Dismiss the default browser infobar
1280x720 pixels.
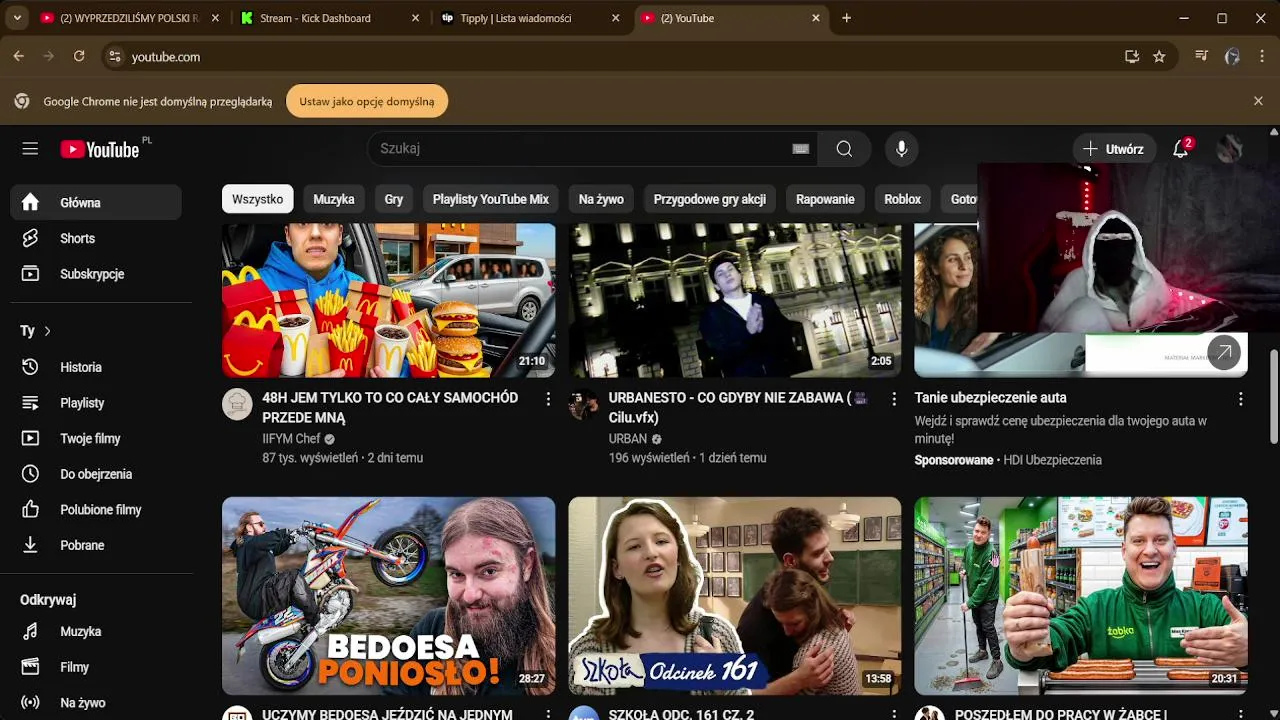point(1258,101)
